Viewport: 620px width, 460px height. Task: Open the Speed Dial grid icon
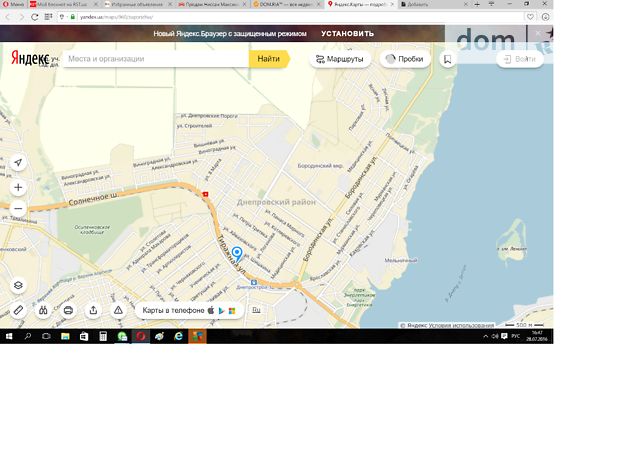point(48,17)
